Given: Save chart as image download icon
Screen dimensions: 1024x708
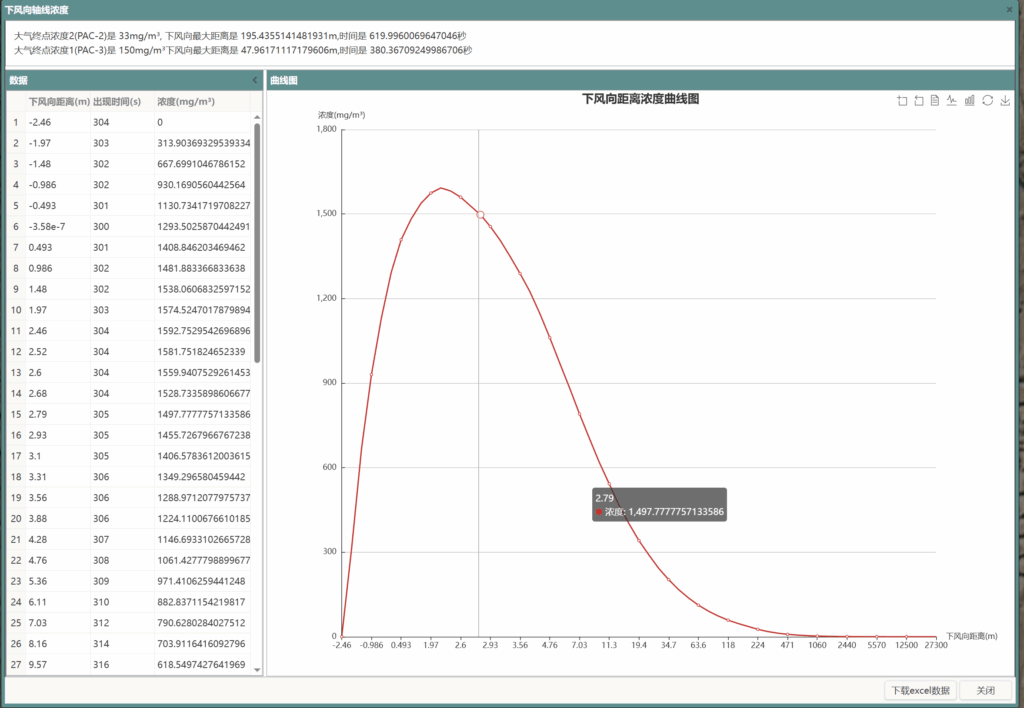Looking at the screenshot, I should [1005, 100].
